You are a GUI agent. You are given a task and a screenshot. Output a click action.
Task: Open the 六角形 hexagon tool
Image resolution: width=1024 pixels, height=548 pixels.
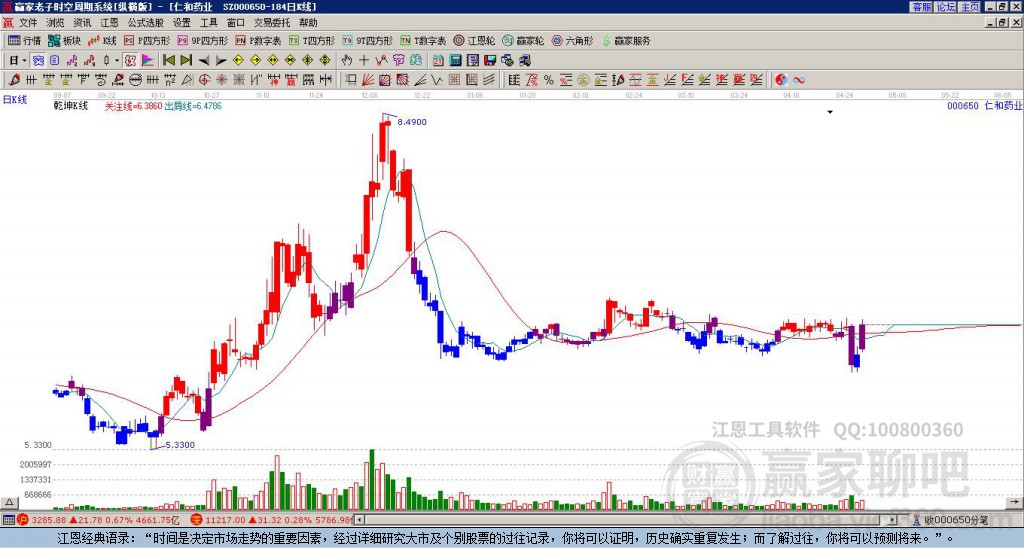click(x=572, y=41)
